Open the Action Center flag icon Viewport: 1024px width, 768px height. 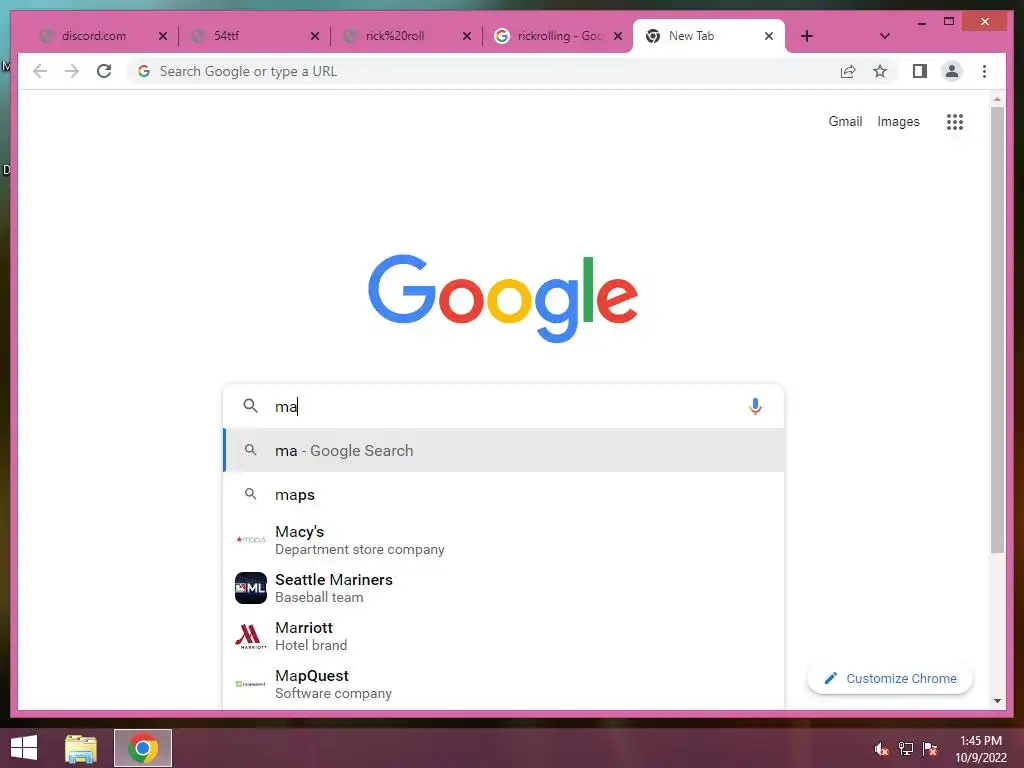tap(930, 749)
